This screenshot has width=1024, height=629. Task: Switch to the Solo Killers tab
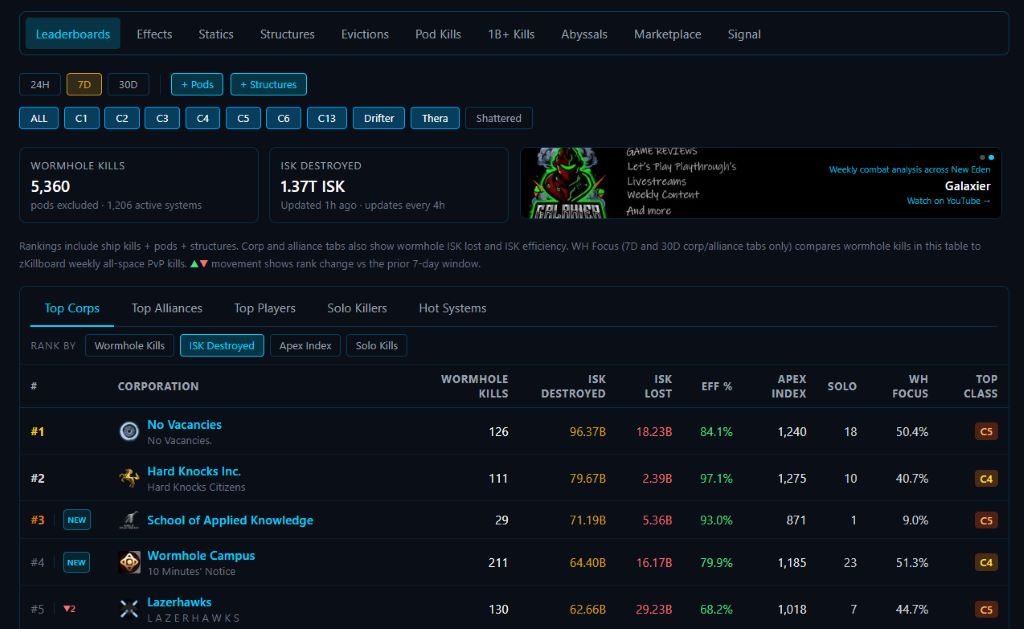357,308
